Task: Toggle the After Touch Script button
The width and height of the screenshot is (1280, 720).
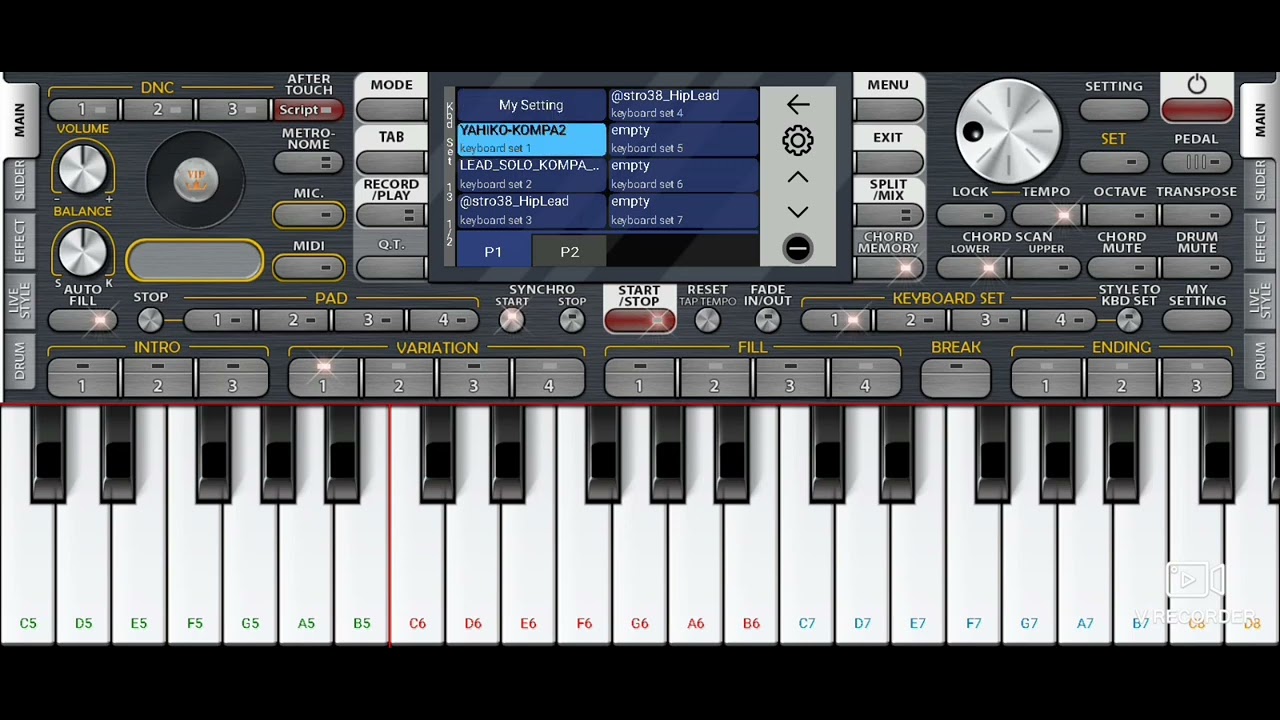Action: (308, 110)
